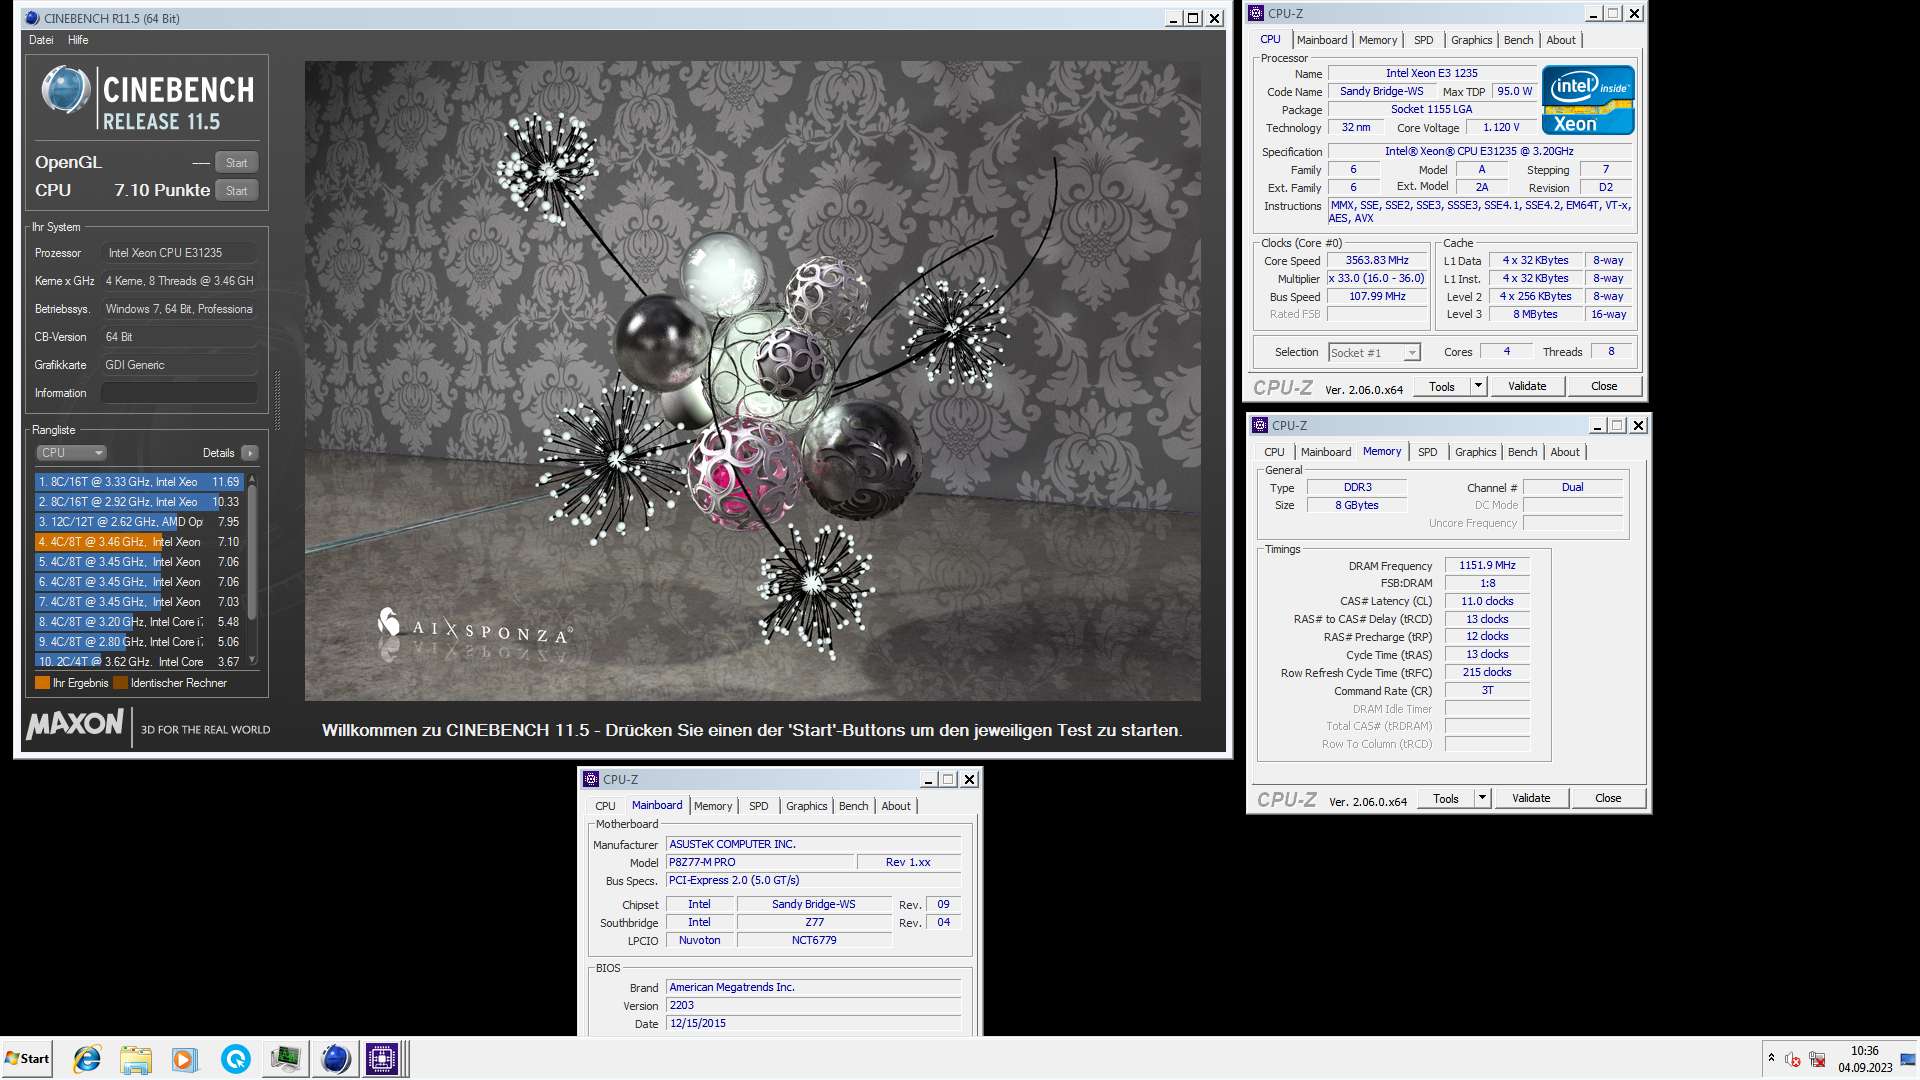Click Close button in CPU-Z Memory window
Viewport: 1920px width, 1080px height.
click(1608, 798)
